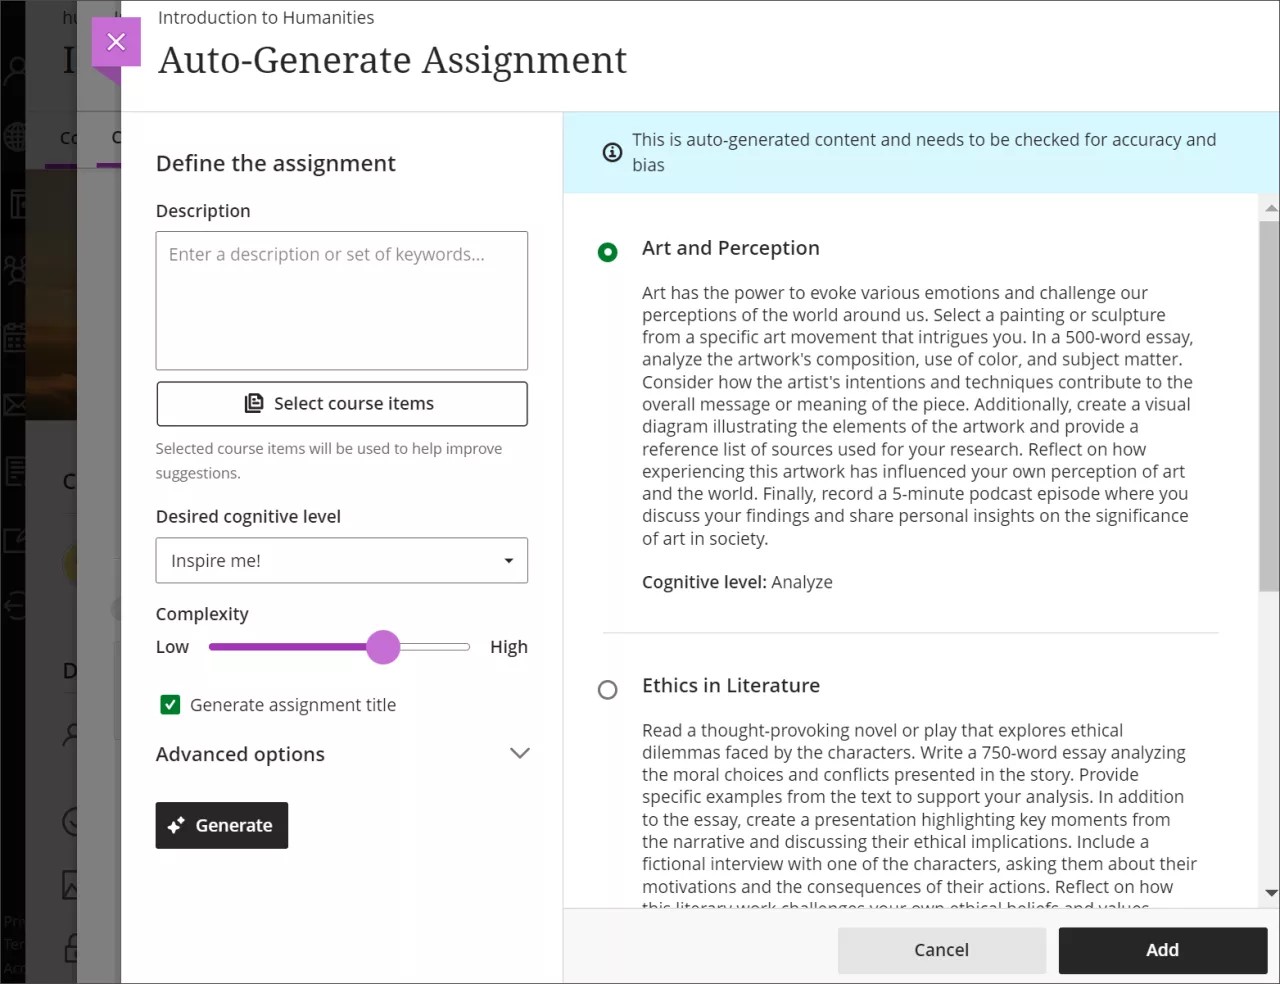Click the Add button to insert assignment

tap(1162, 950)
